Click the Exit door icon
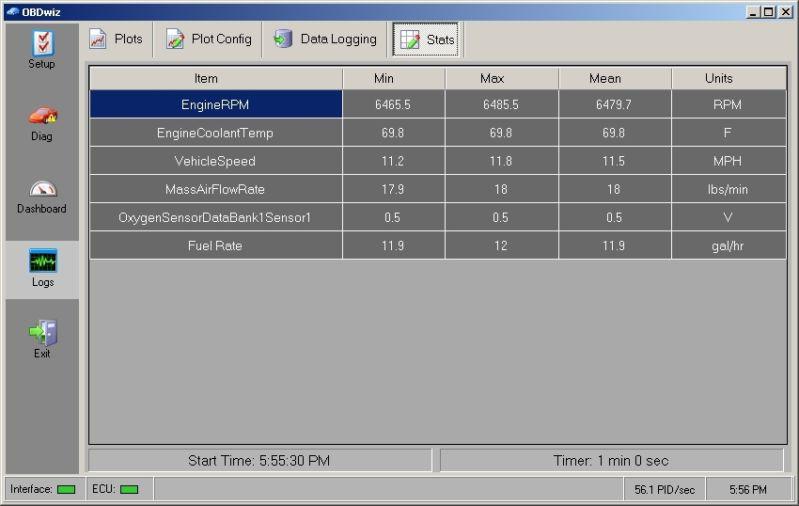This screenshot has width=799, height=506. pyautogui.click(x=42, y=333)
